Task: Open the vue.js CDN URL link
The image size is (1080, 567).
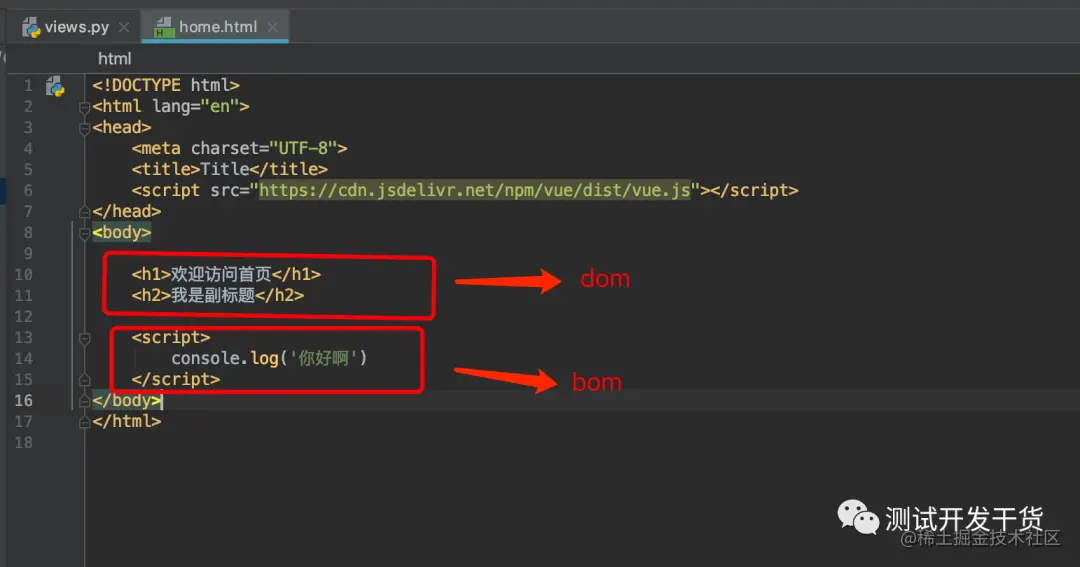Action: 475,190
